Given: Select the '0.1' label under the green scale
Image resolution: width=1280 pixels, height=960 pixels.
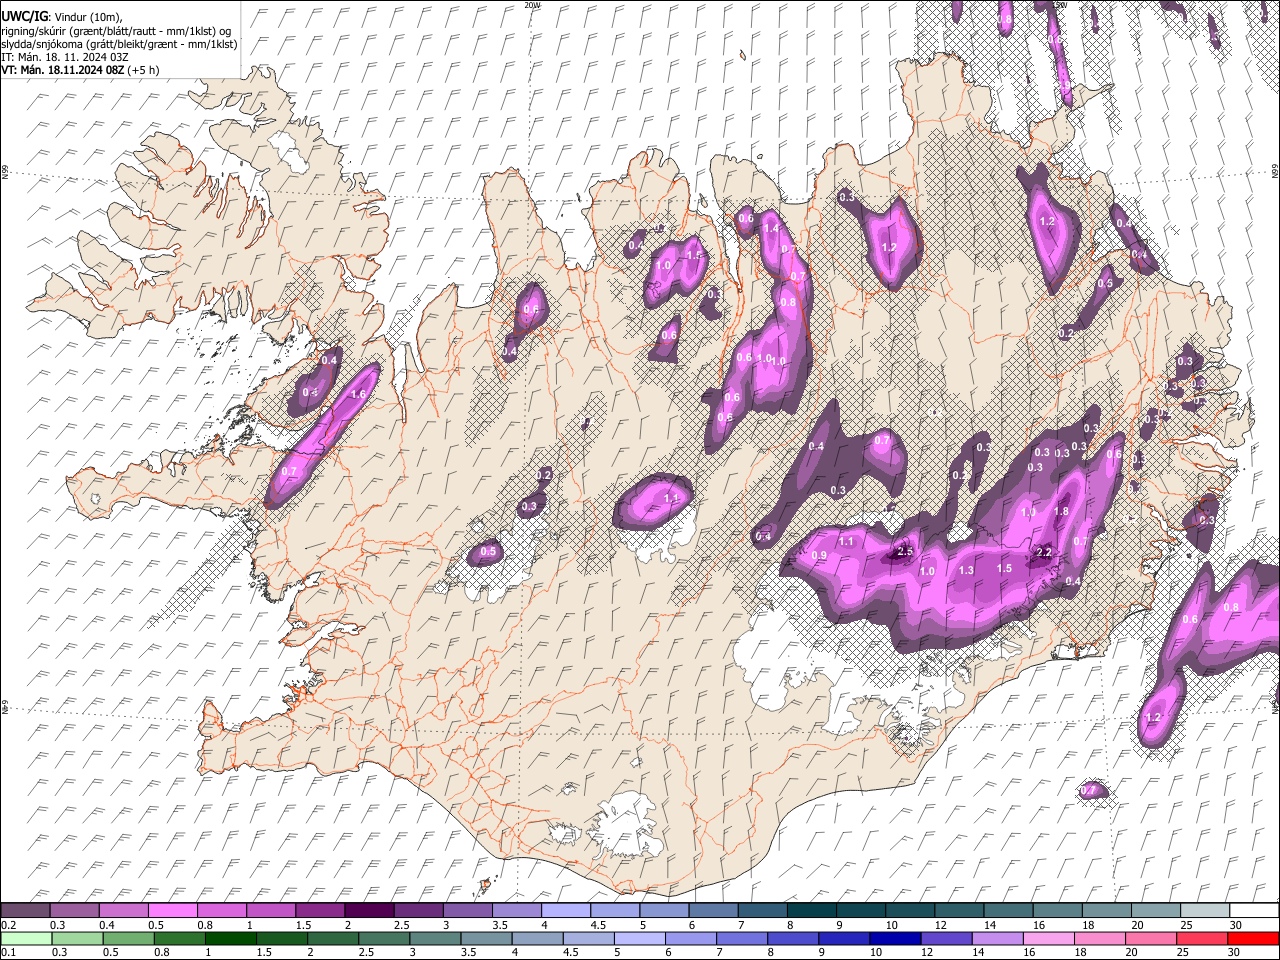Looking at the screenshot, I should coord(9,952).
